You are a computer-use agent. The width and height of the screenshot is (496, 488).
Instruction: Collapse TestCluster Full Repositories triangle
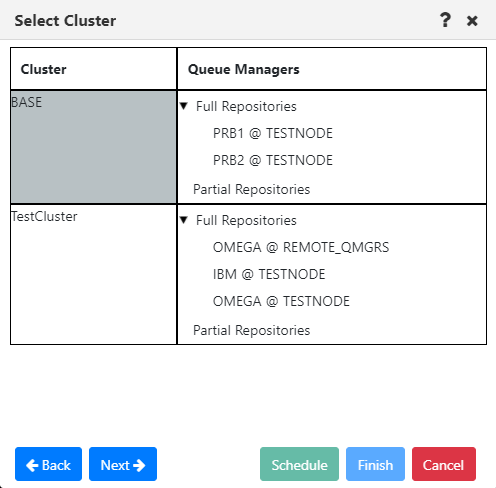click(x=184, y=220)
